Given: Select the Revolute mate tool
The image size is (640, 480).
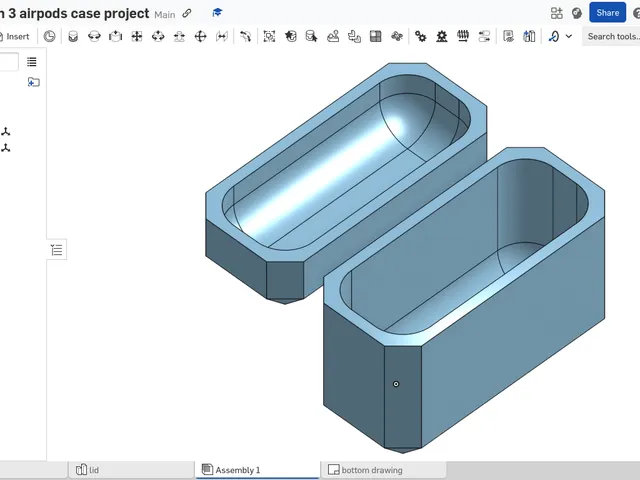Looking at the screenshot, I should [94, 36].
